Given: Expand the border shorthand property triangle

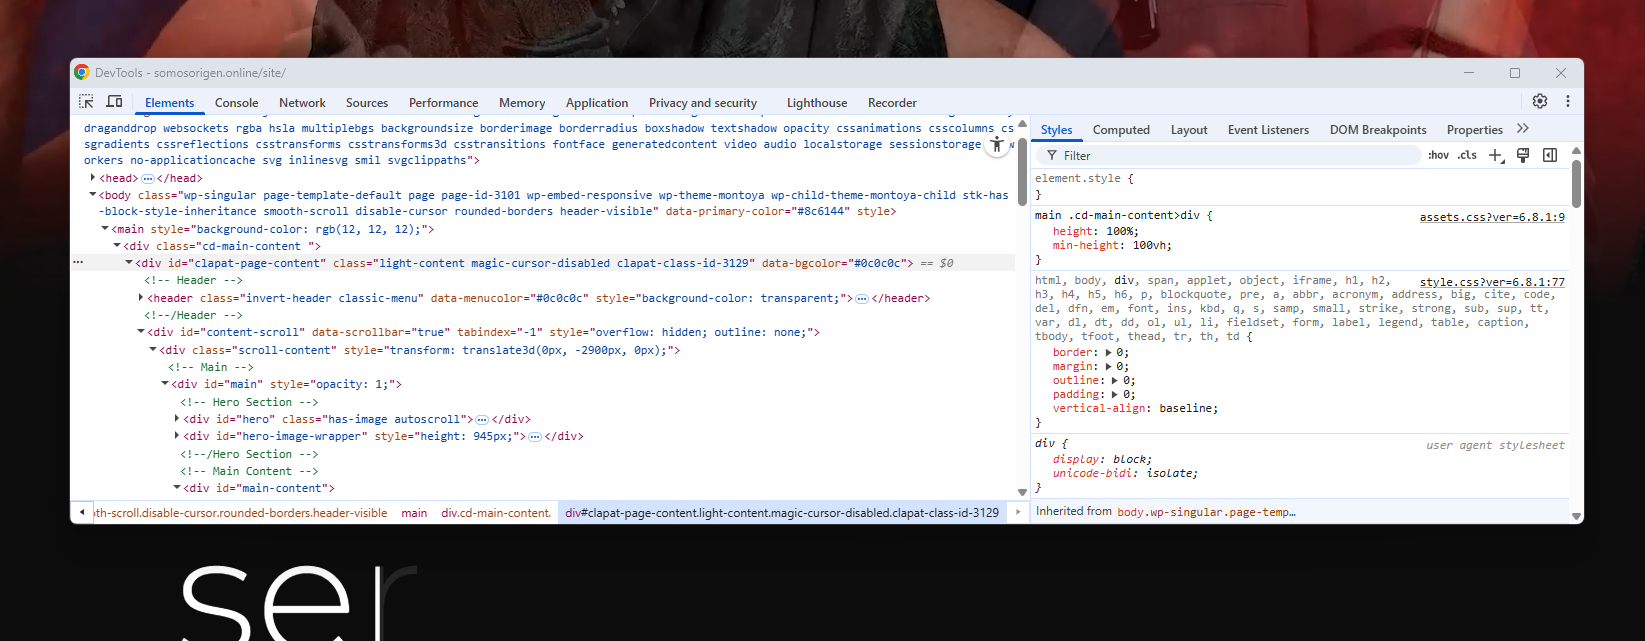Looking at the screenshot, I should pyautogui.click(x=1108, y=352).
